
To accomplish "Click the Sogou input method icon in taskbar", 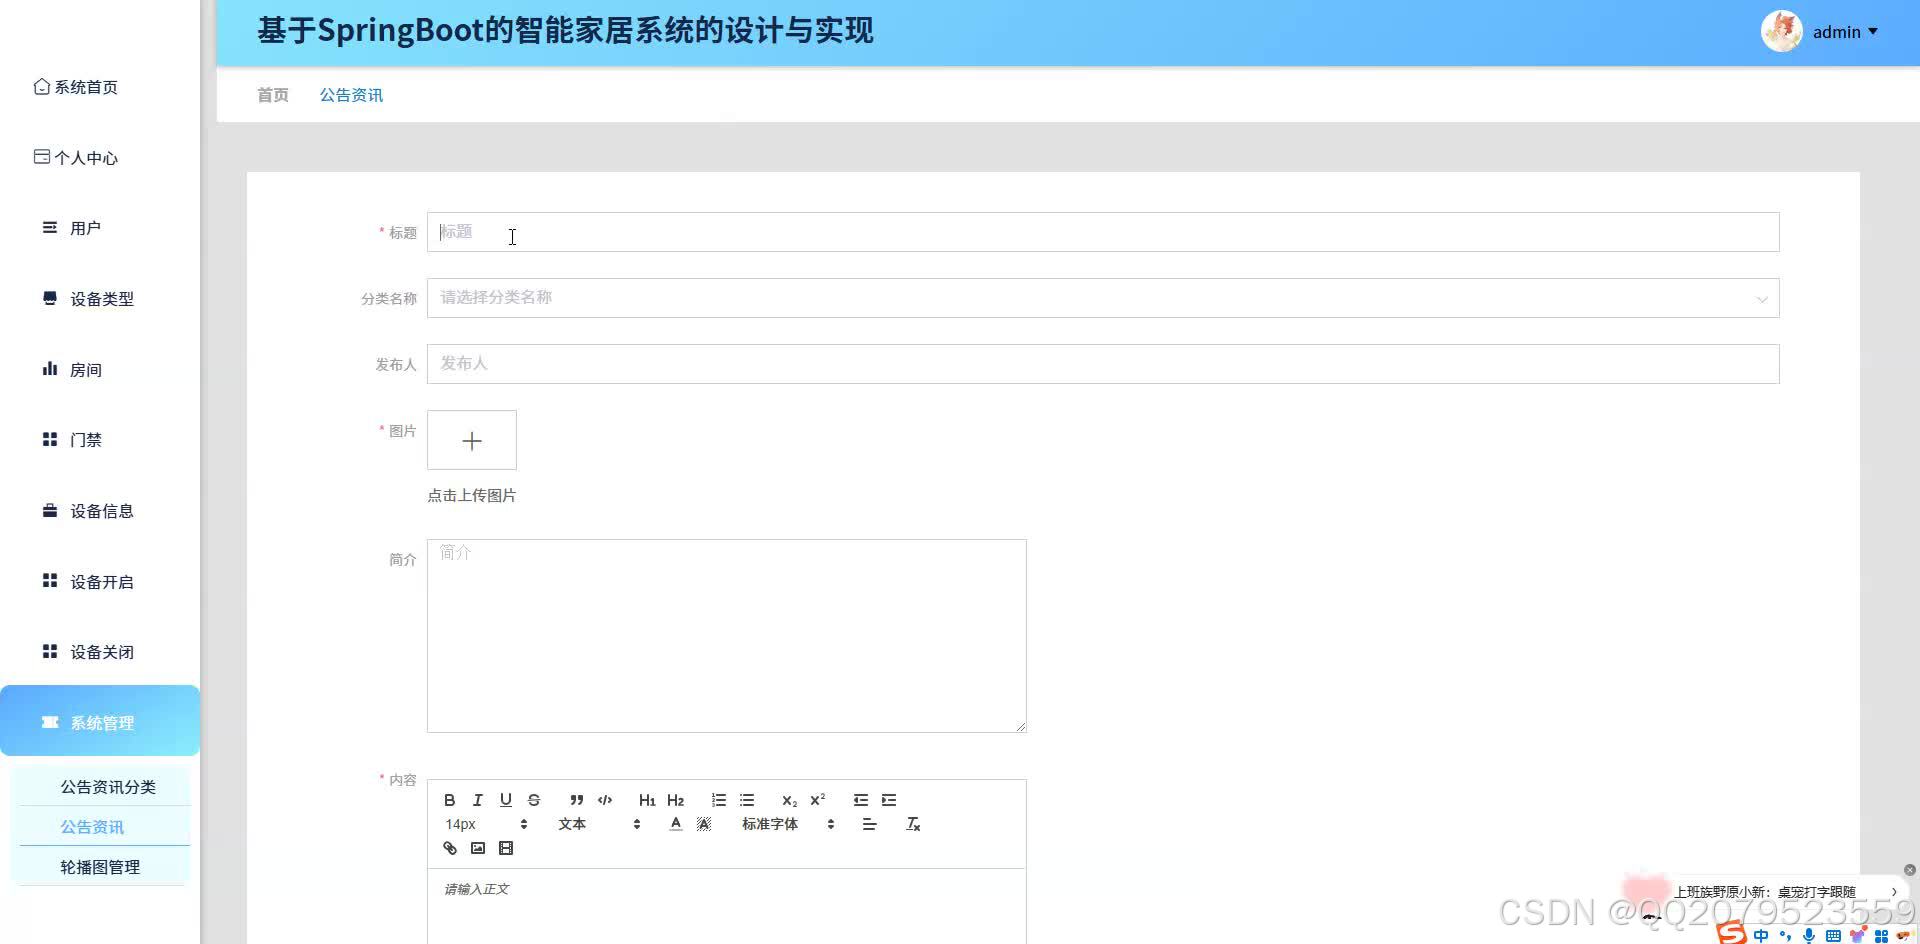I will click(x=1730, y=936).
